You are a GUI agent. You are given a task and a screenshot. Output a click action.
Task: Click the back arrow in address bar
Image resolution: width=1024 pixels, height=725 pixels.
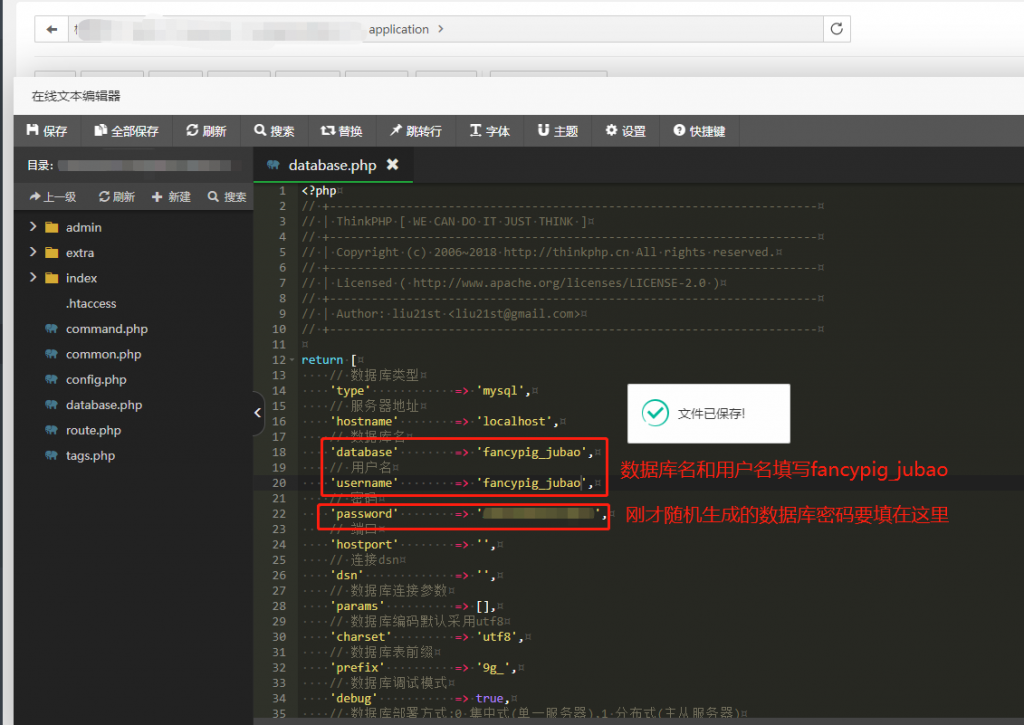(52, 29)
